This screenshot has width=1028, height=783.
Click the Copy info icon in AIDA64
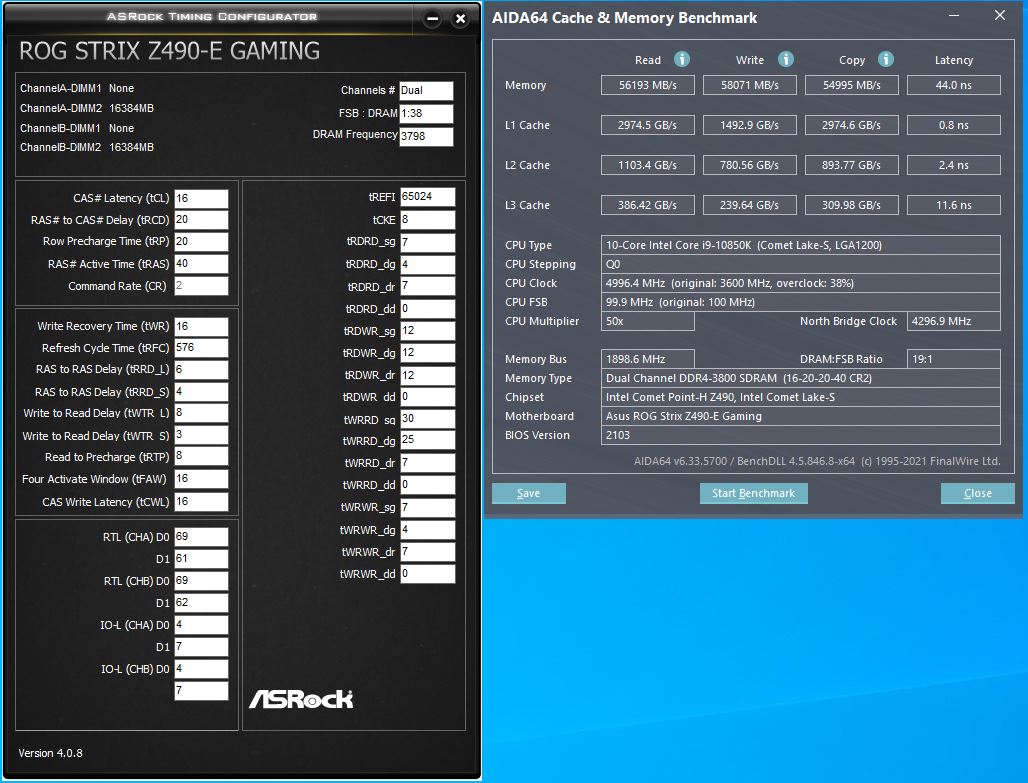pyautogui.click(x=886, y=60)
